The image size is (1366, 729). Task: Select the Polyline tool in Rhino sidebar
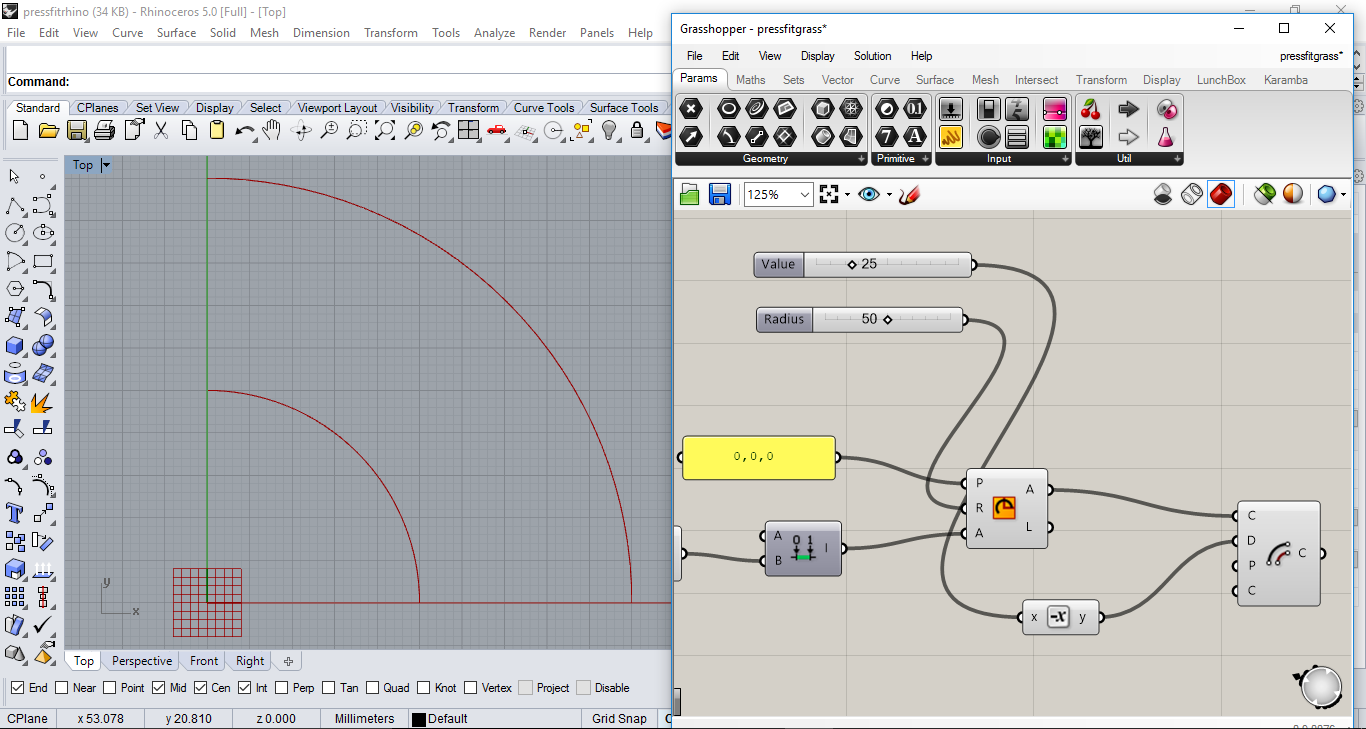[x=15, y=205]
